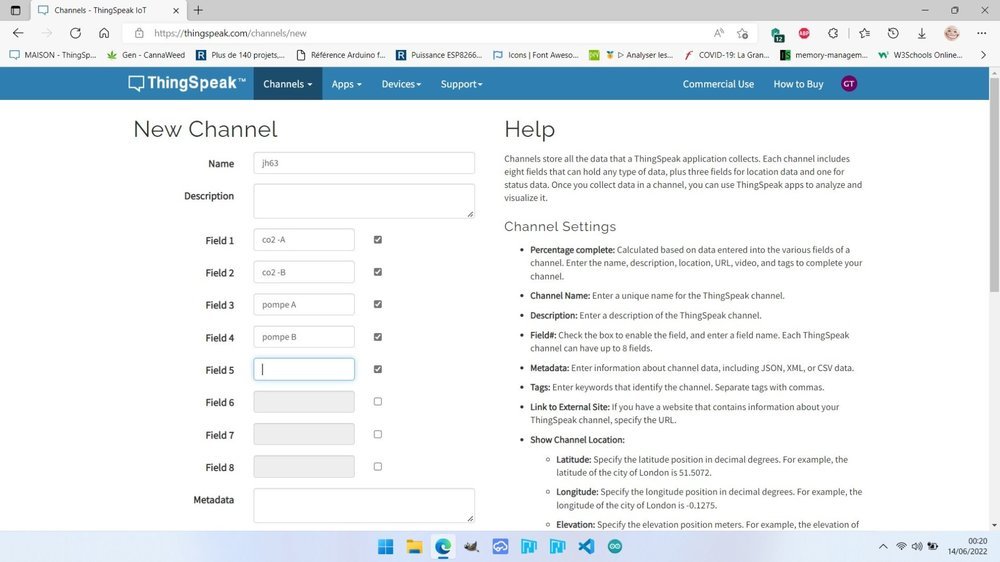Uncheck the Field 5 checkbox
This screenshot has height=562, width=1000.
coord(378,369)
